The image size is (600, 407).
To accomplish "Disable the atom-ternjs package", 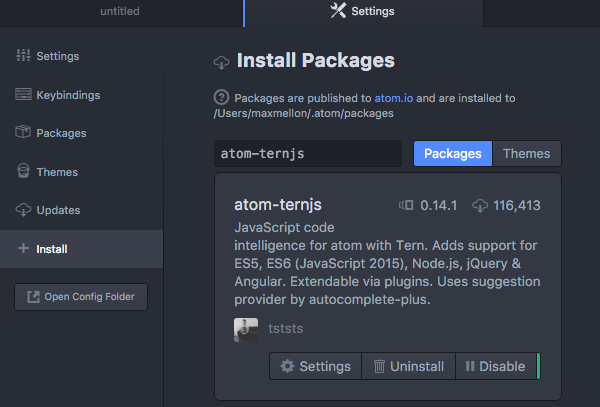I will pos(496,366).
